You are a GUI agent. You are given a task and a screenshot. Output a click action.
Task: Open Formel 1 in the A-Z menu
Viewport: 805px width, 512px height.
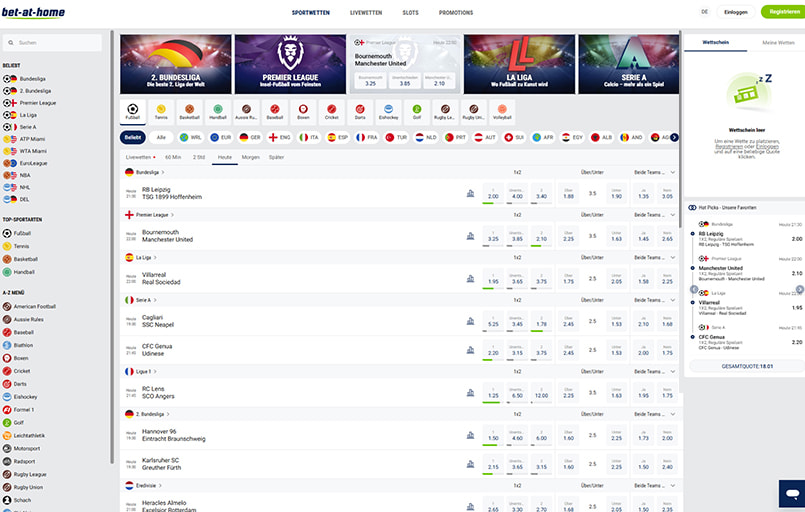coord(18,410)
